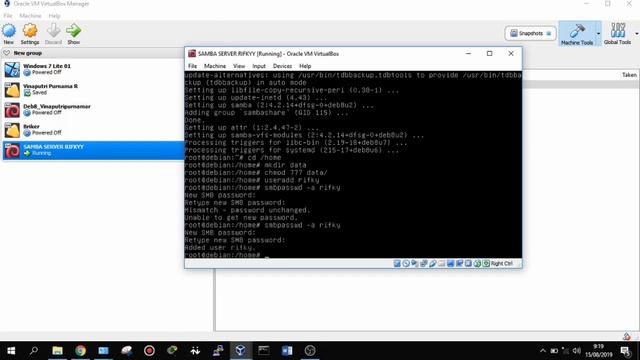This screenshot has height=360, width=640.
Task: Switch to VirtualBox taskbar icon
Action: click(240, 351)
